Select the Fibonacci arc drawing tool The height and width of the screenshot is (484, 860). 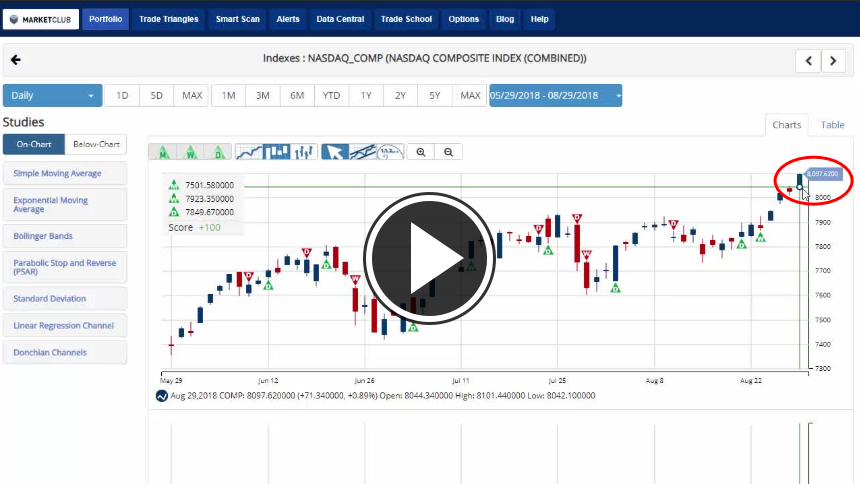(391, 152)
